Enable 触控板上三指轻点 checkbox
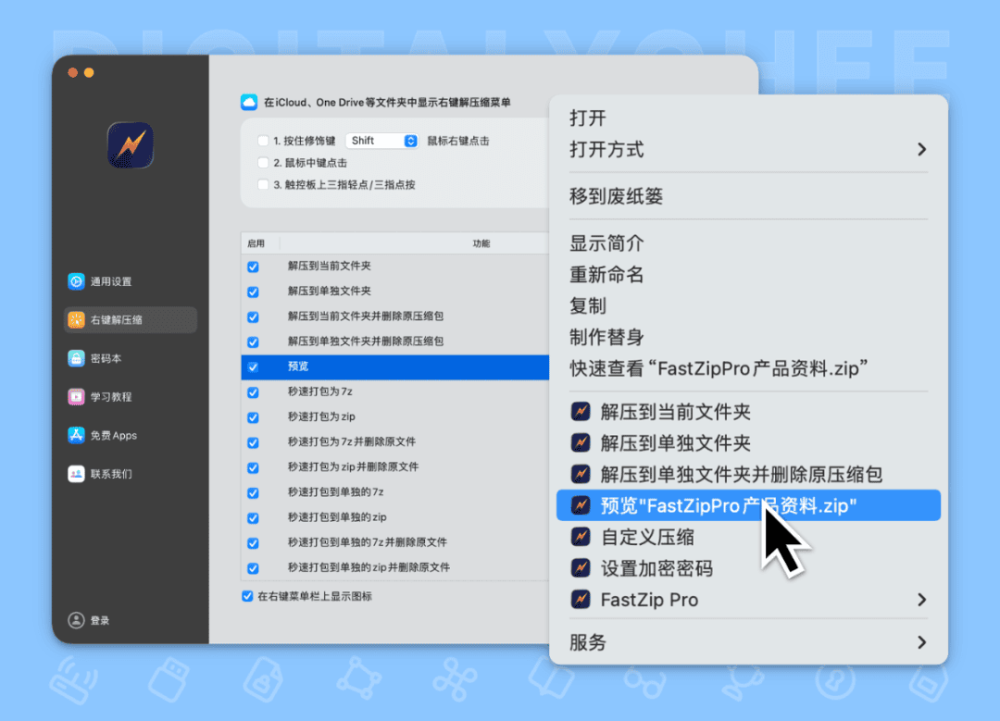 (263, 185)
